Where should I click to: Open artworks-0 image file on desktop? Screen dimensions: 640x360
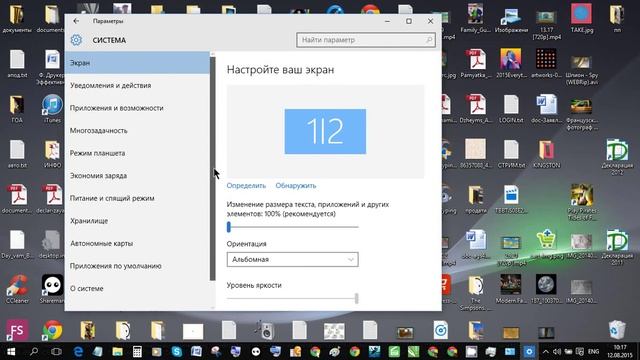click(546, 63)
